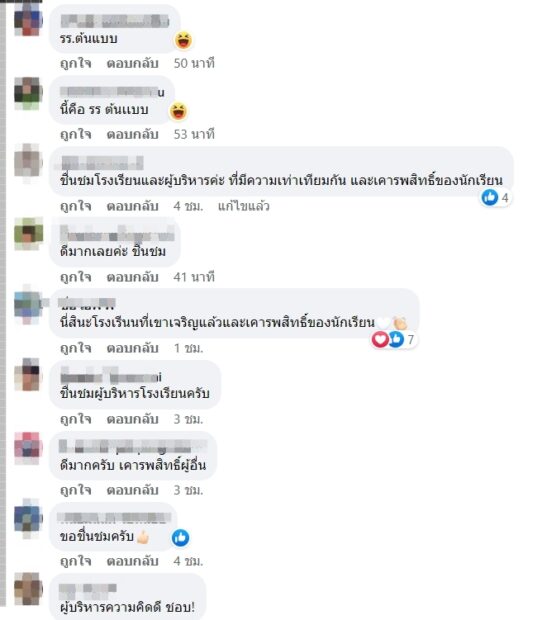542x620 pixels.
Task: Reply to 'ชื่นชมผู้บริหารโรงเรียนครับ' comment
Action: (132, 419)
